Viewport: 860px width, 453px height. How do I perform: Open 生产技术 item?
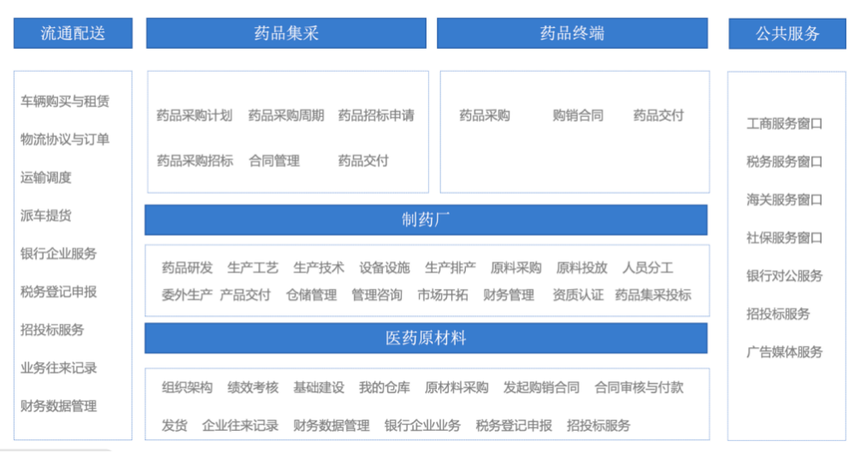tap(319, 268)
